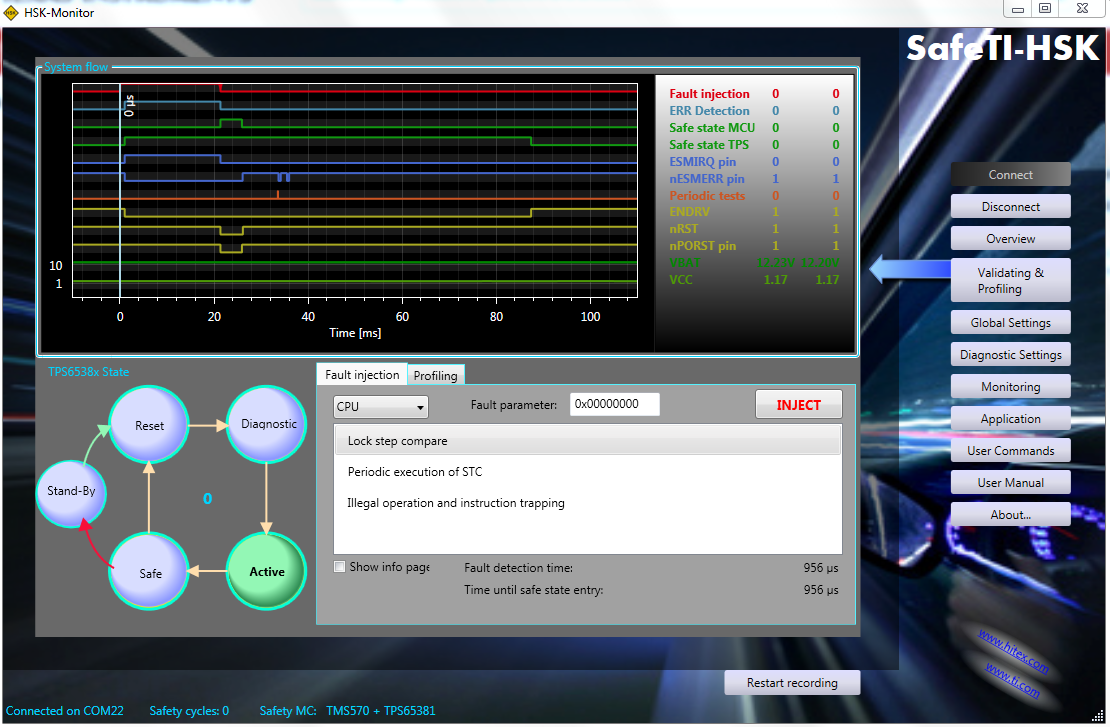Click the Safe state node
The image size is (1110, 727).
coord(149,573)
